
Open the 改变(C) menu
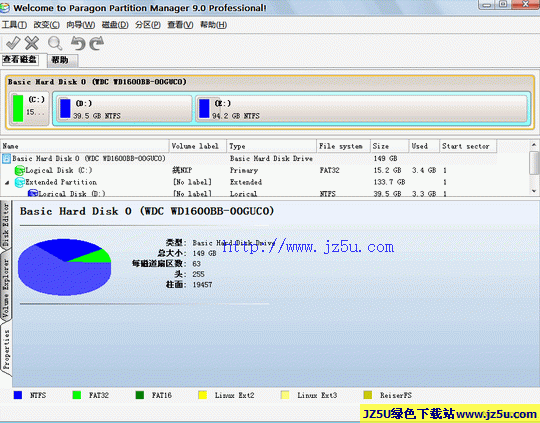[x=46, y=25]
